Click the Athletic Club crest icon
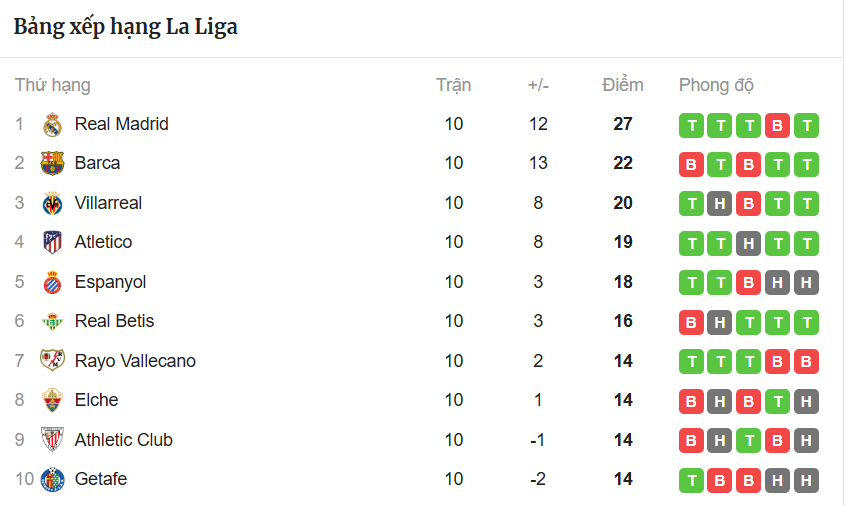The image size is (844, 506). click(x=52, y=440)
